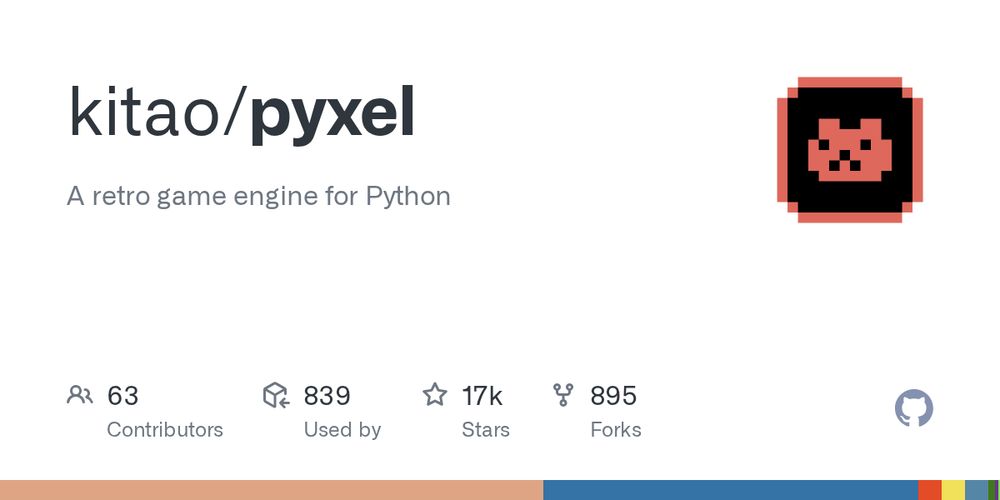Select the 17k stars count
The width and height of the screenshot is (1000, 500).
click(482, 396)
